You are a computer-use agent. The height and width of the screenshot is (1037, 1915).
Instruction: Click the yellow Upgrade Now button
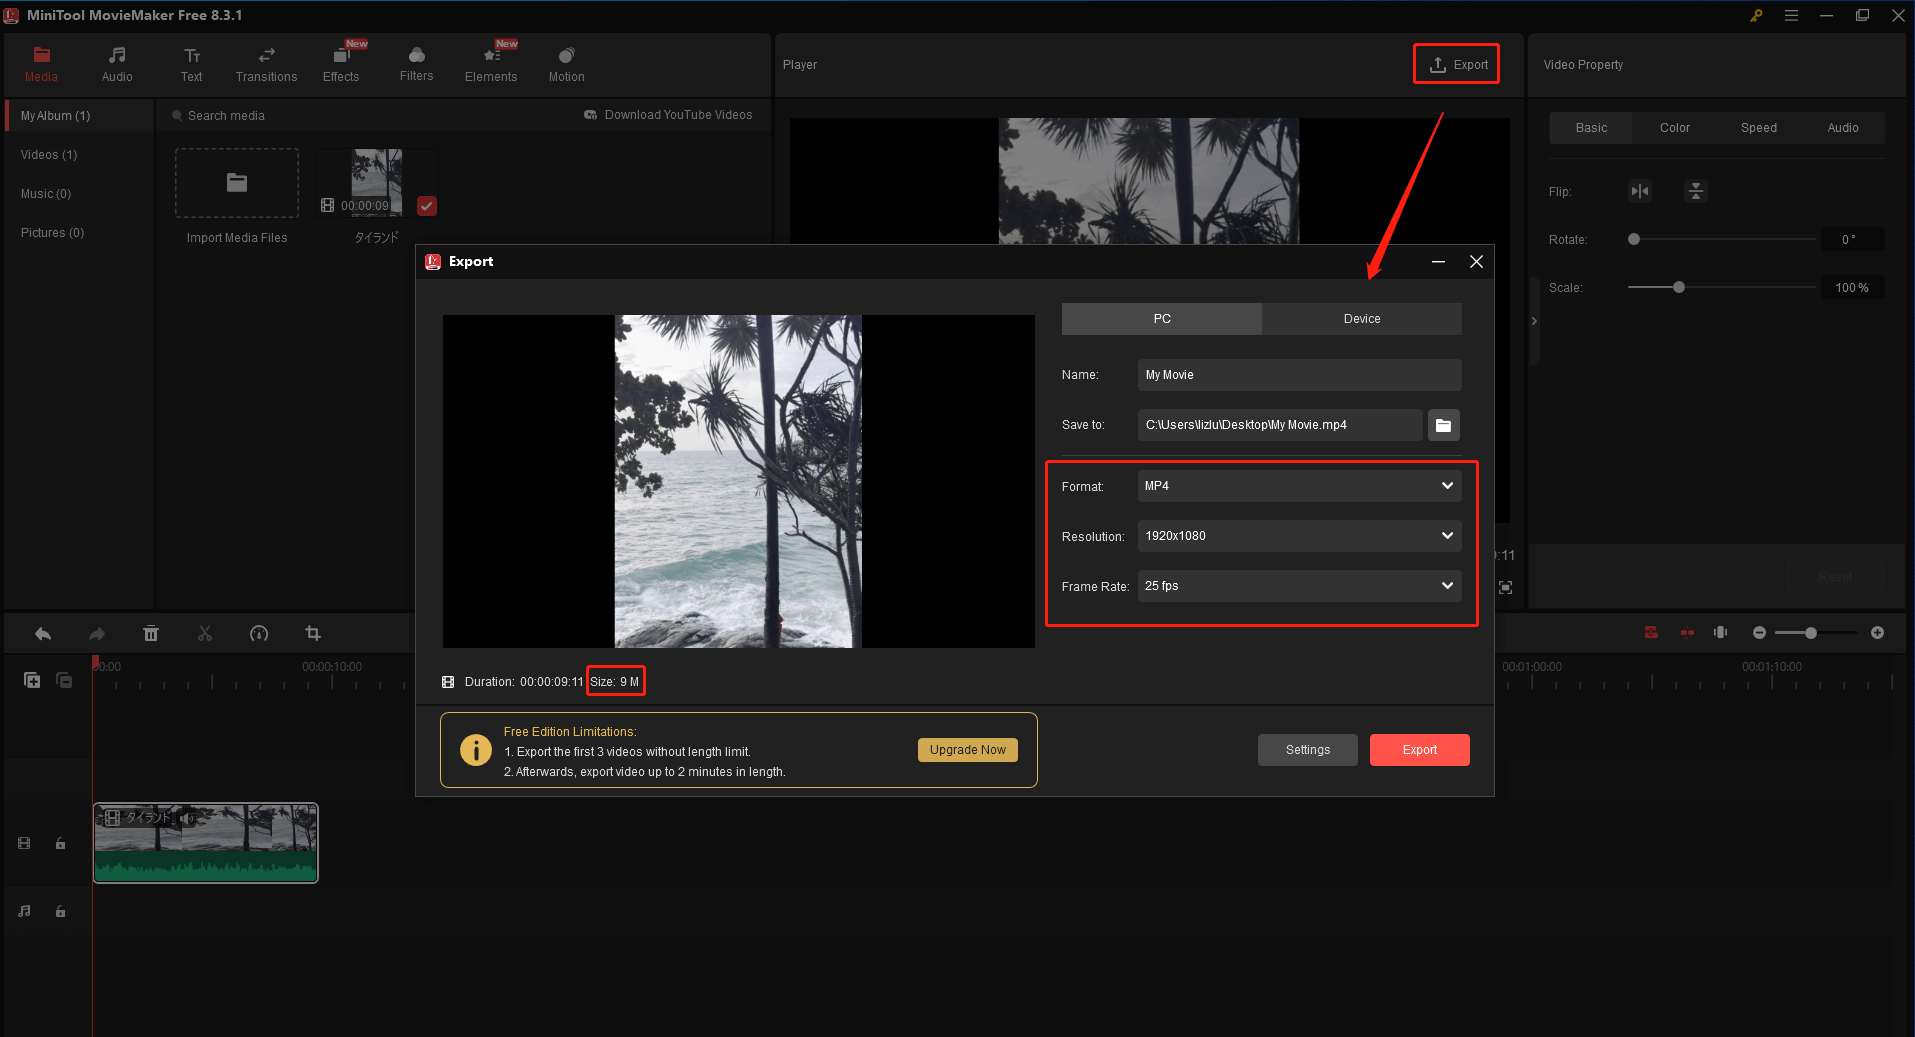click(x=967, y=750)
